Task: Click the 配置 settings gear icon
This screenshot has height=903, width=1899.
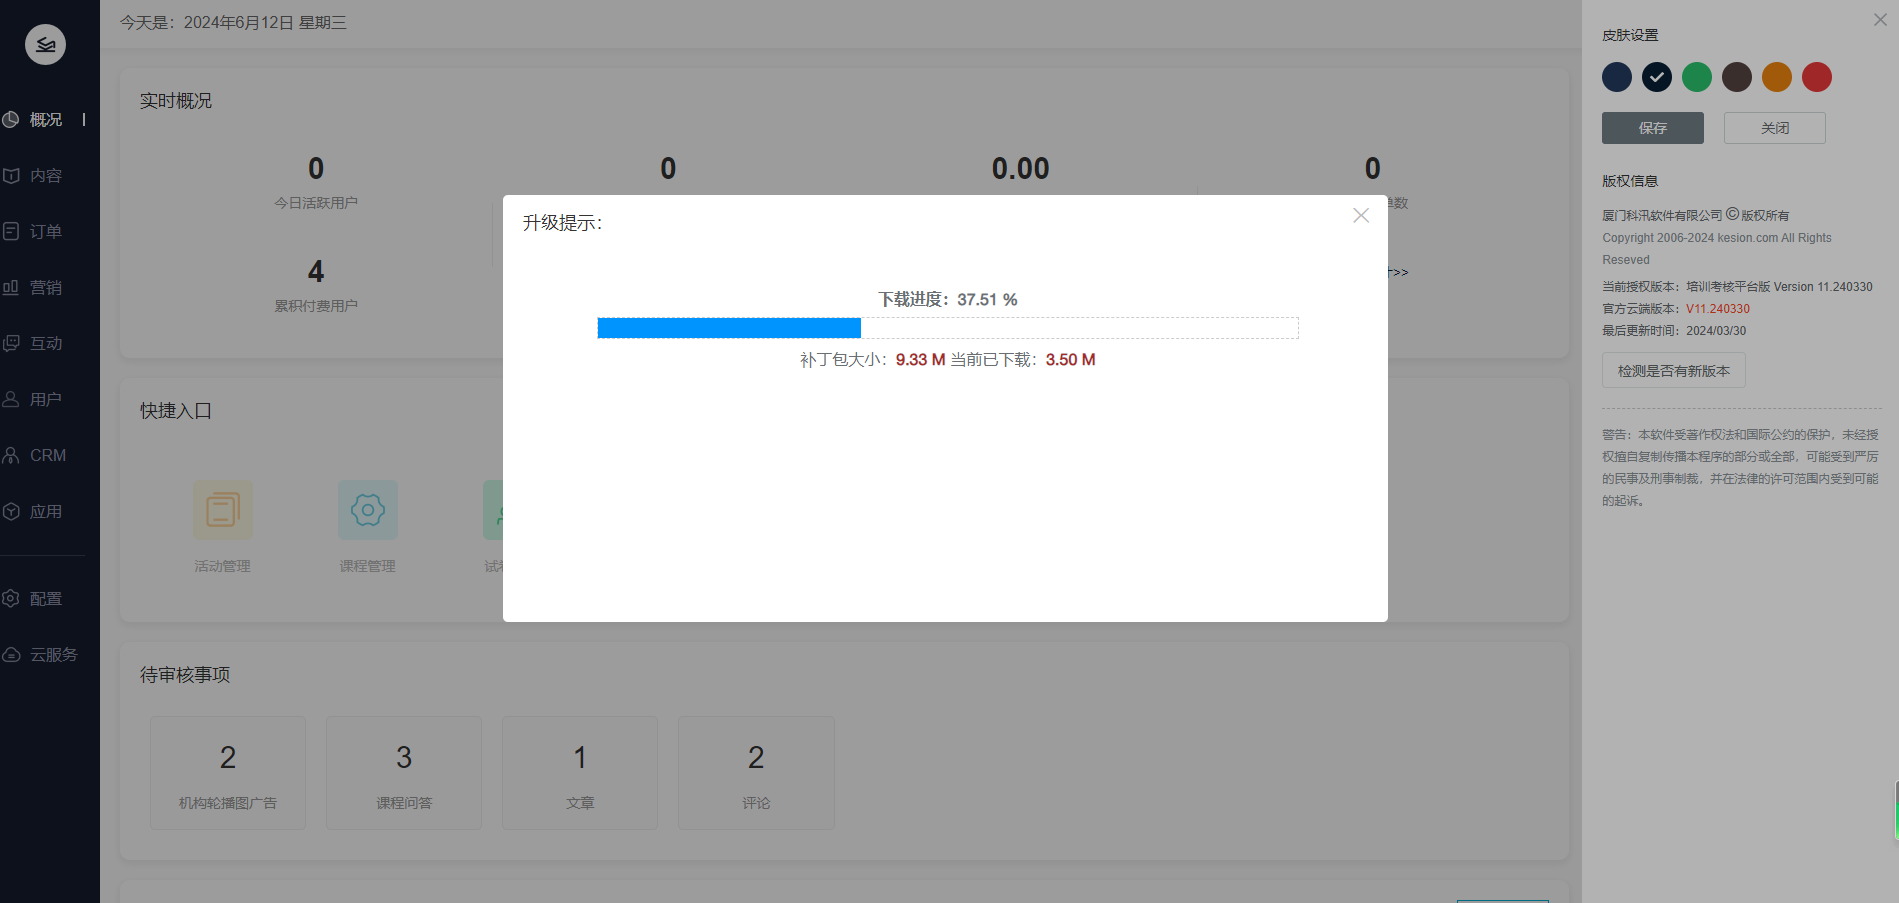Action: [11, 598]
